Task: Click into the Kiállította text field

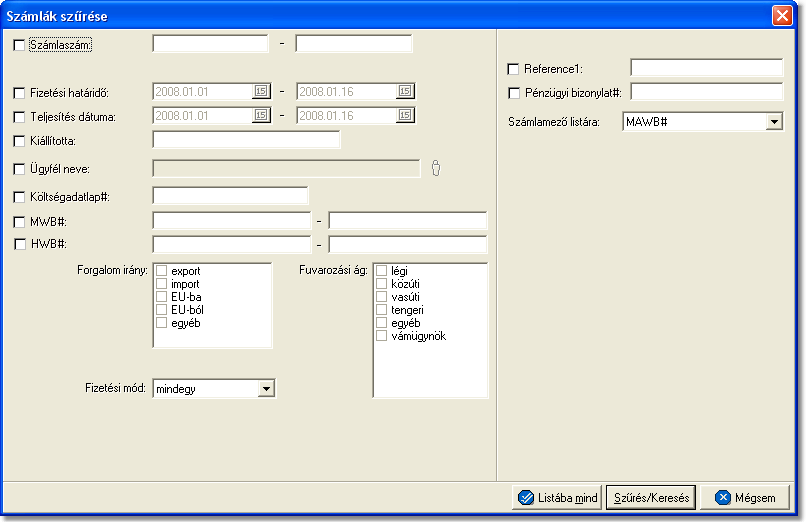Action: pos(246,139)
